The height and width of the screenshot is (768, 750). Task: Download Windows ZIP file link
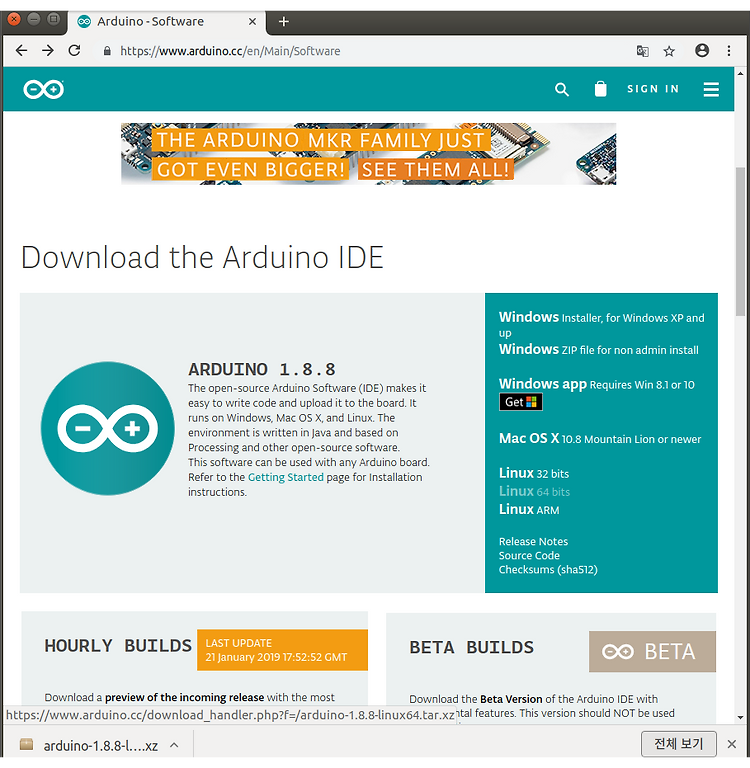point(599,349)
